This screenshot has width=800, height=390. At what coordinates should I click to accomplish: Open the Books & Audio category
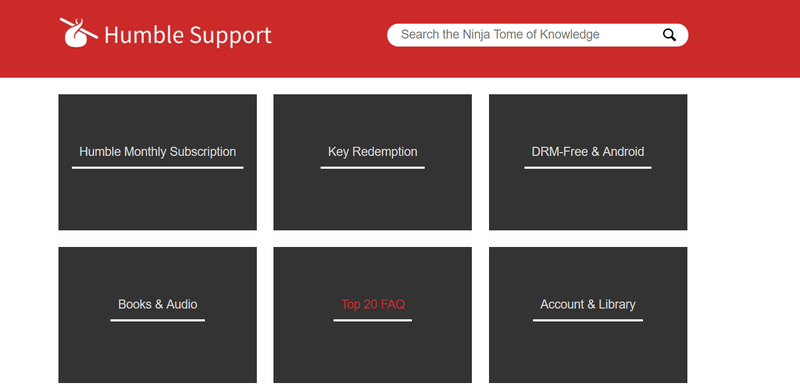click(x=158, y=314)
